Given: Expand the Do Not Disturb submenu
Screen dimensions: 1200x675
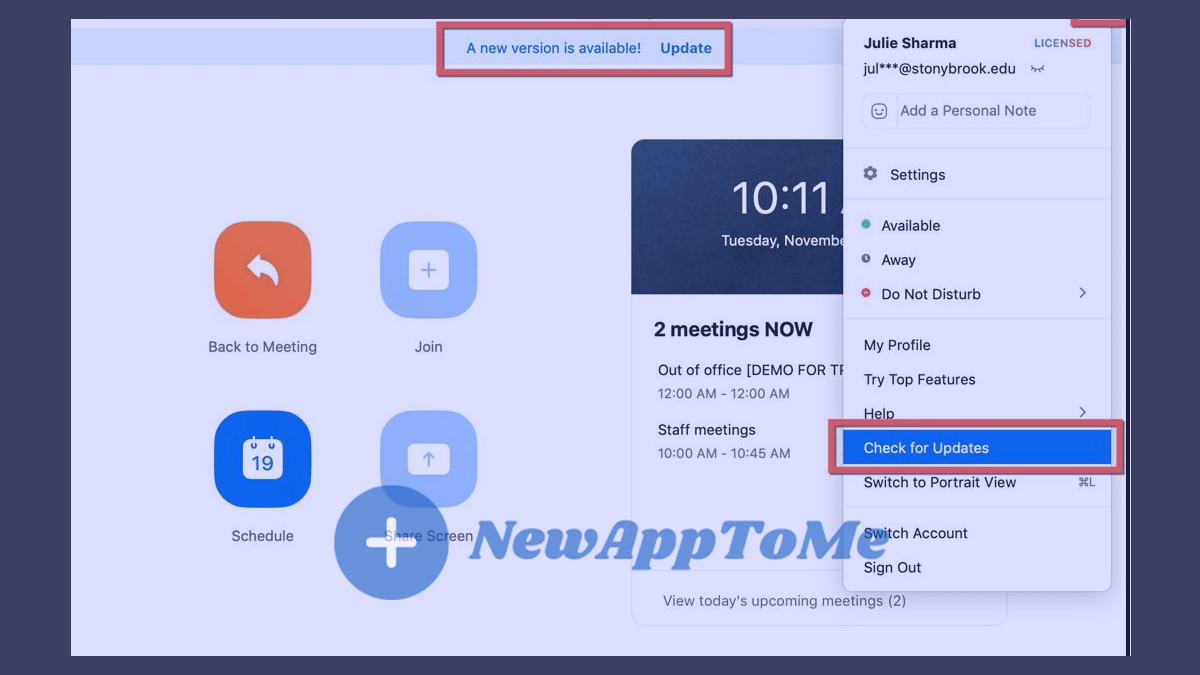Looking at the screenshot, I should (x=1084, y=293).
